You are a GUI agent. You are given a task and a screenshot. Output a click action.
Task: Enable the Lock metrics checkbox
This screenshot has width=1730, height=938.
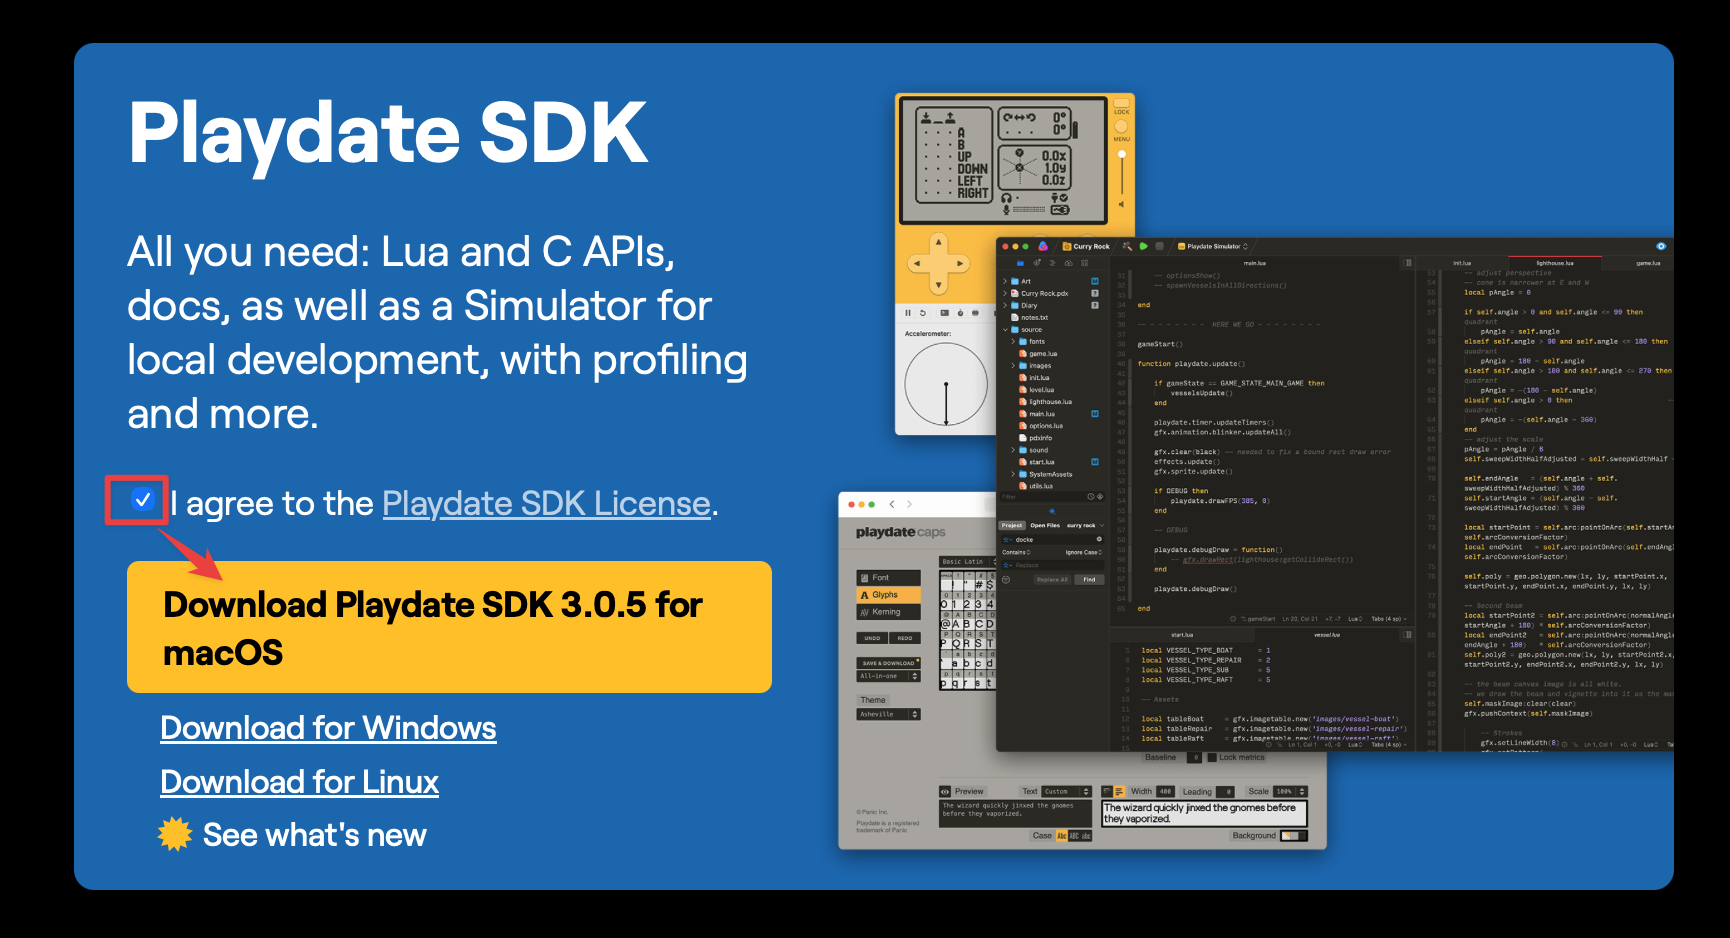(x=1212, y=758)
